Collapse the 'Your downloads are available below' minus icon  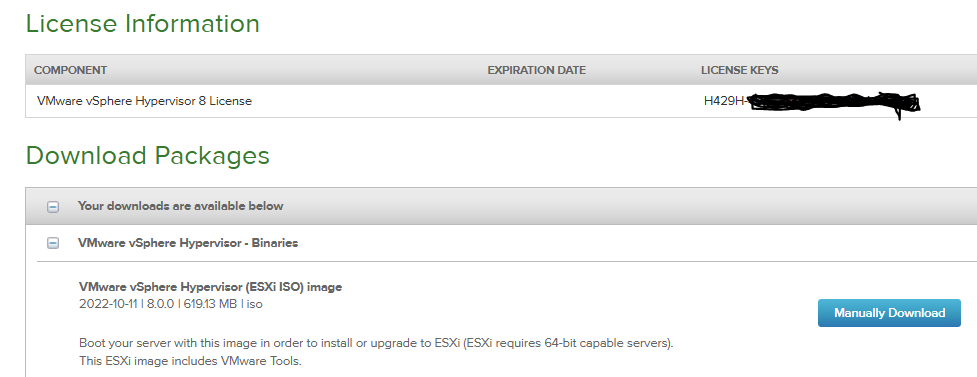tap(53, 207)
